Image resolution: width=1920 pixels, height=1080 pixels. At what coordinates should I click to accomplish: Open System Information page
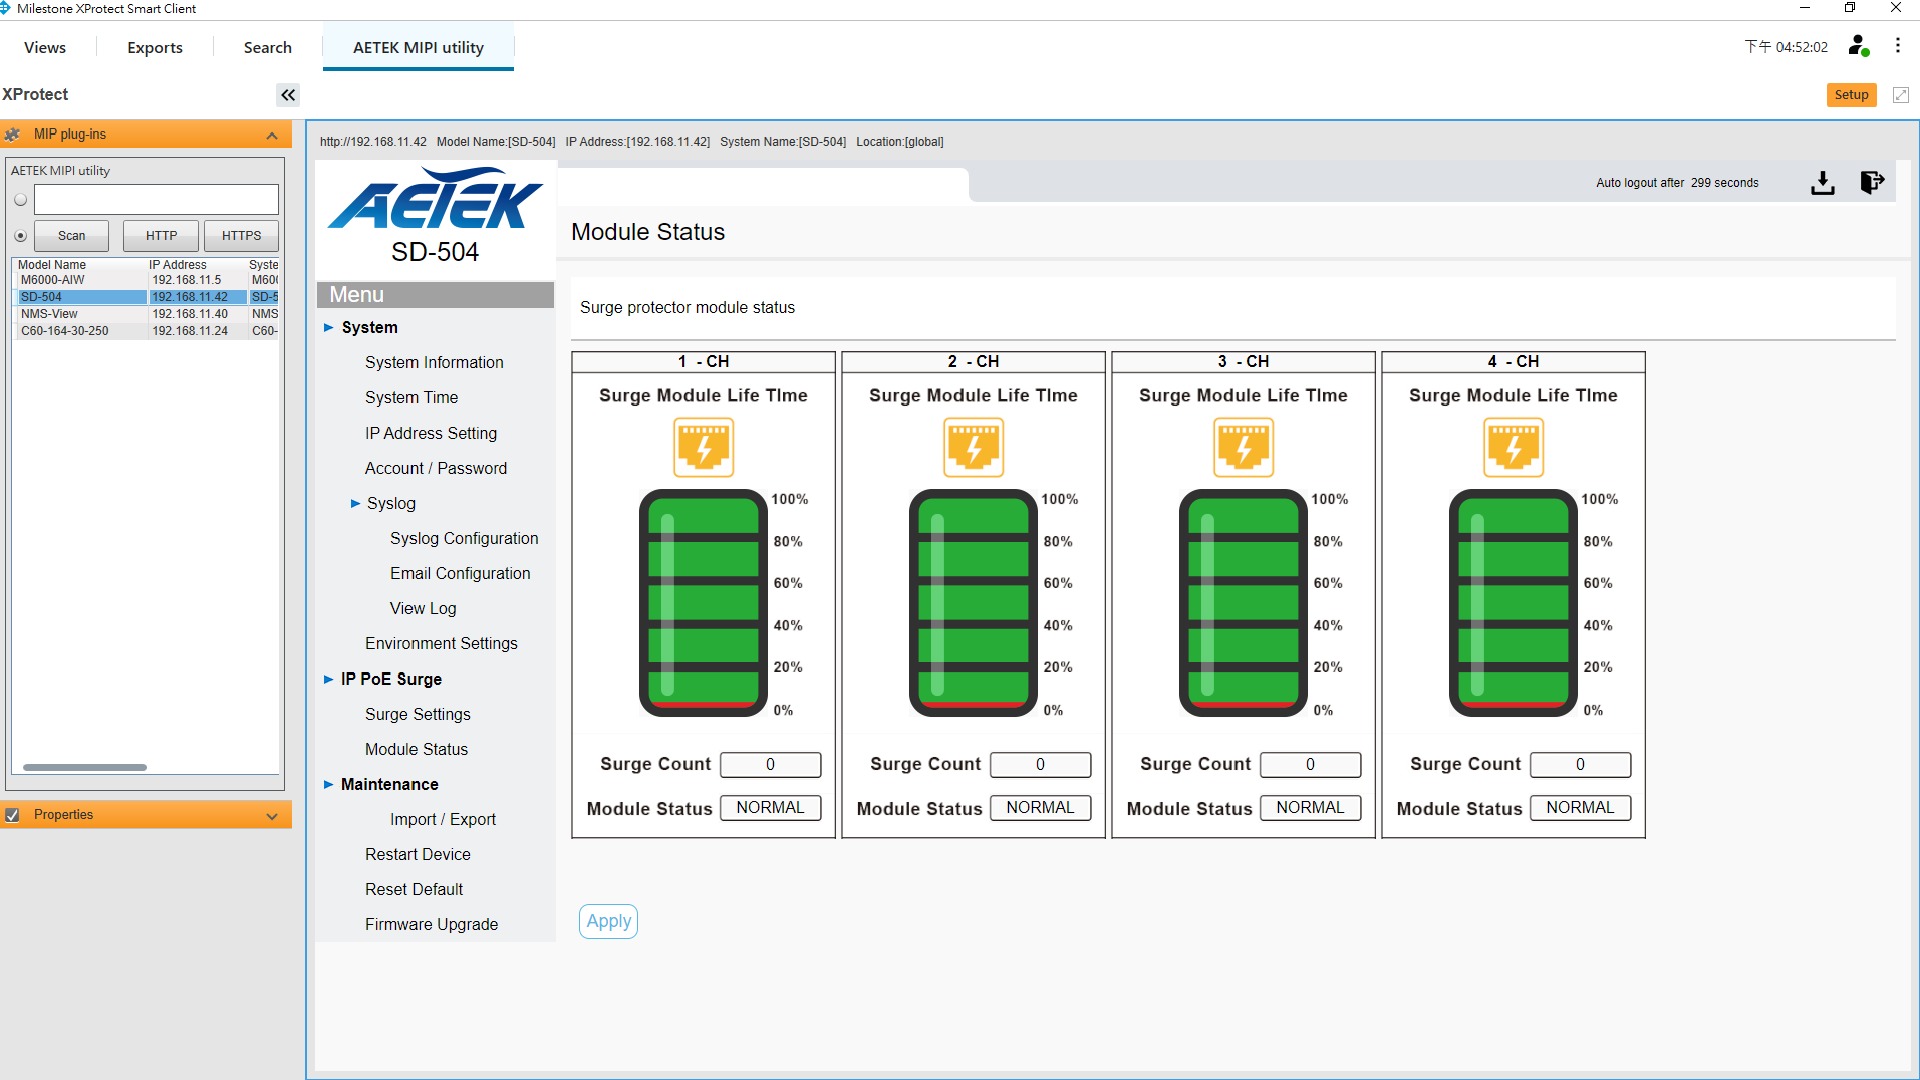434,362
